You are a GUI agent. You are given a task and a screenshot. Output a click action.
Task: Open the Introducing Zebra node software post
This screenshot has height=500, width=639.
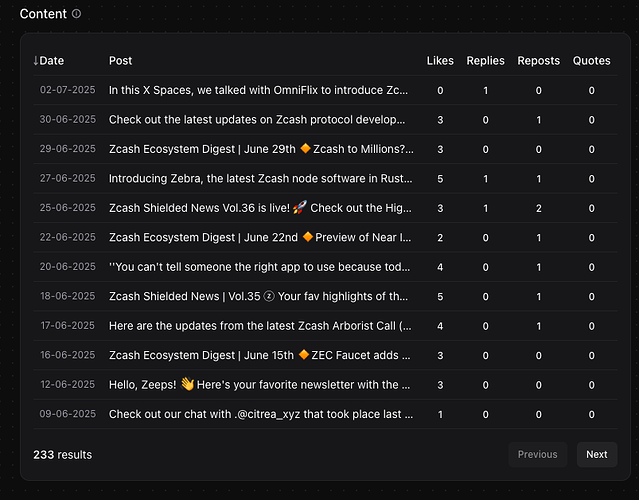[258, 179]
